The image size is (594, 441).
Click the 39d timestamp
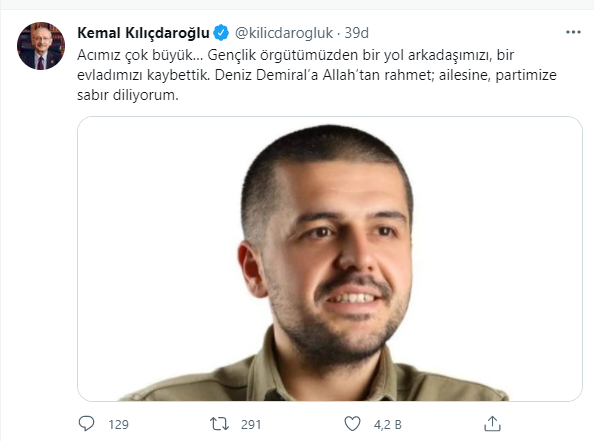[356, 33]
